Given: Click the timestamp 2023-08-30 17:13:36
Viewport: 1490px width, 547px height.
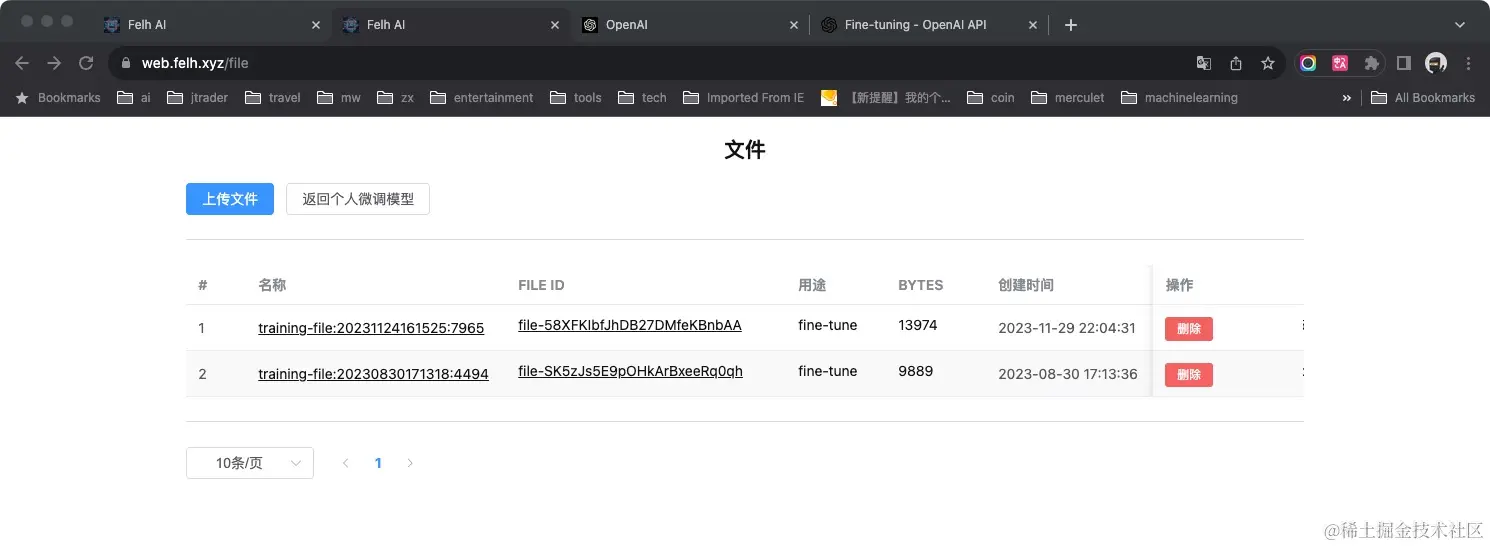Looking at the screenshot, I should (x=1068, y=374).
